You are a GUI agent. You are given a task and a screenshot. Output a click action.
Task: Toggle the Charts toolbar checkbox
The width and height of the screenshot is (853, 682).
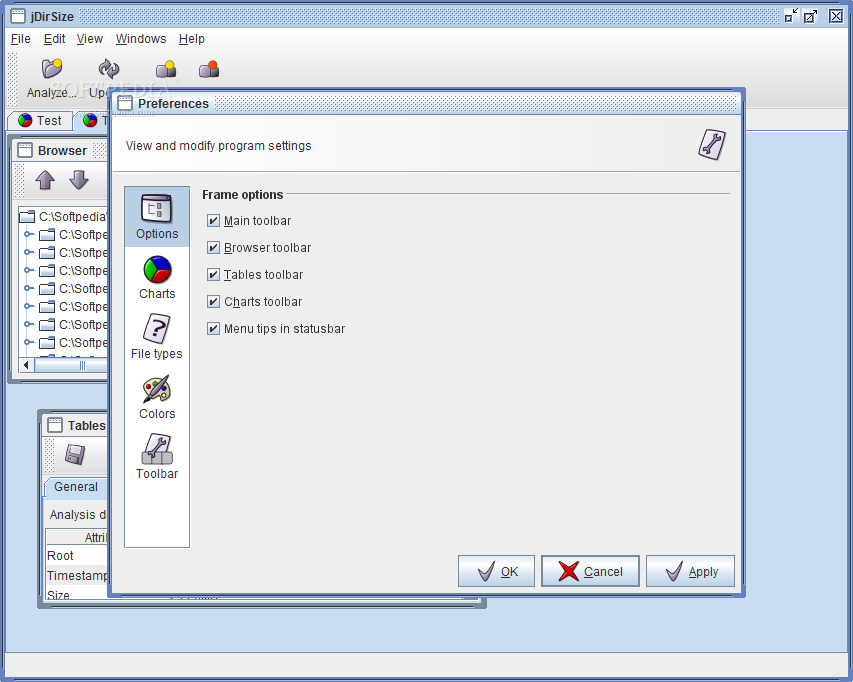pos(213,301)
